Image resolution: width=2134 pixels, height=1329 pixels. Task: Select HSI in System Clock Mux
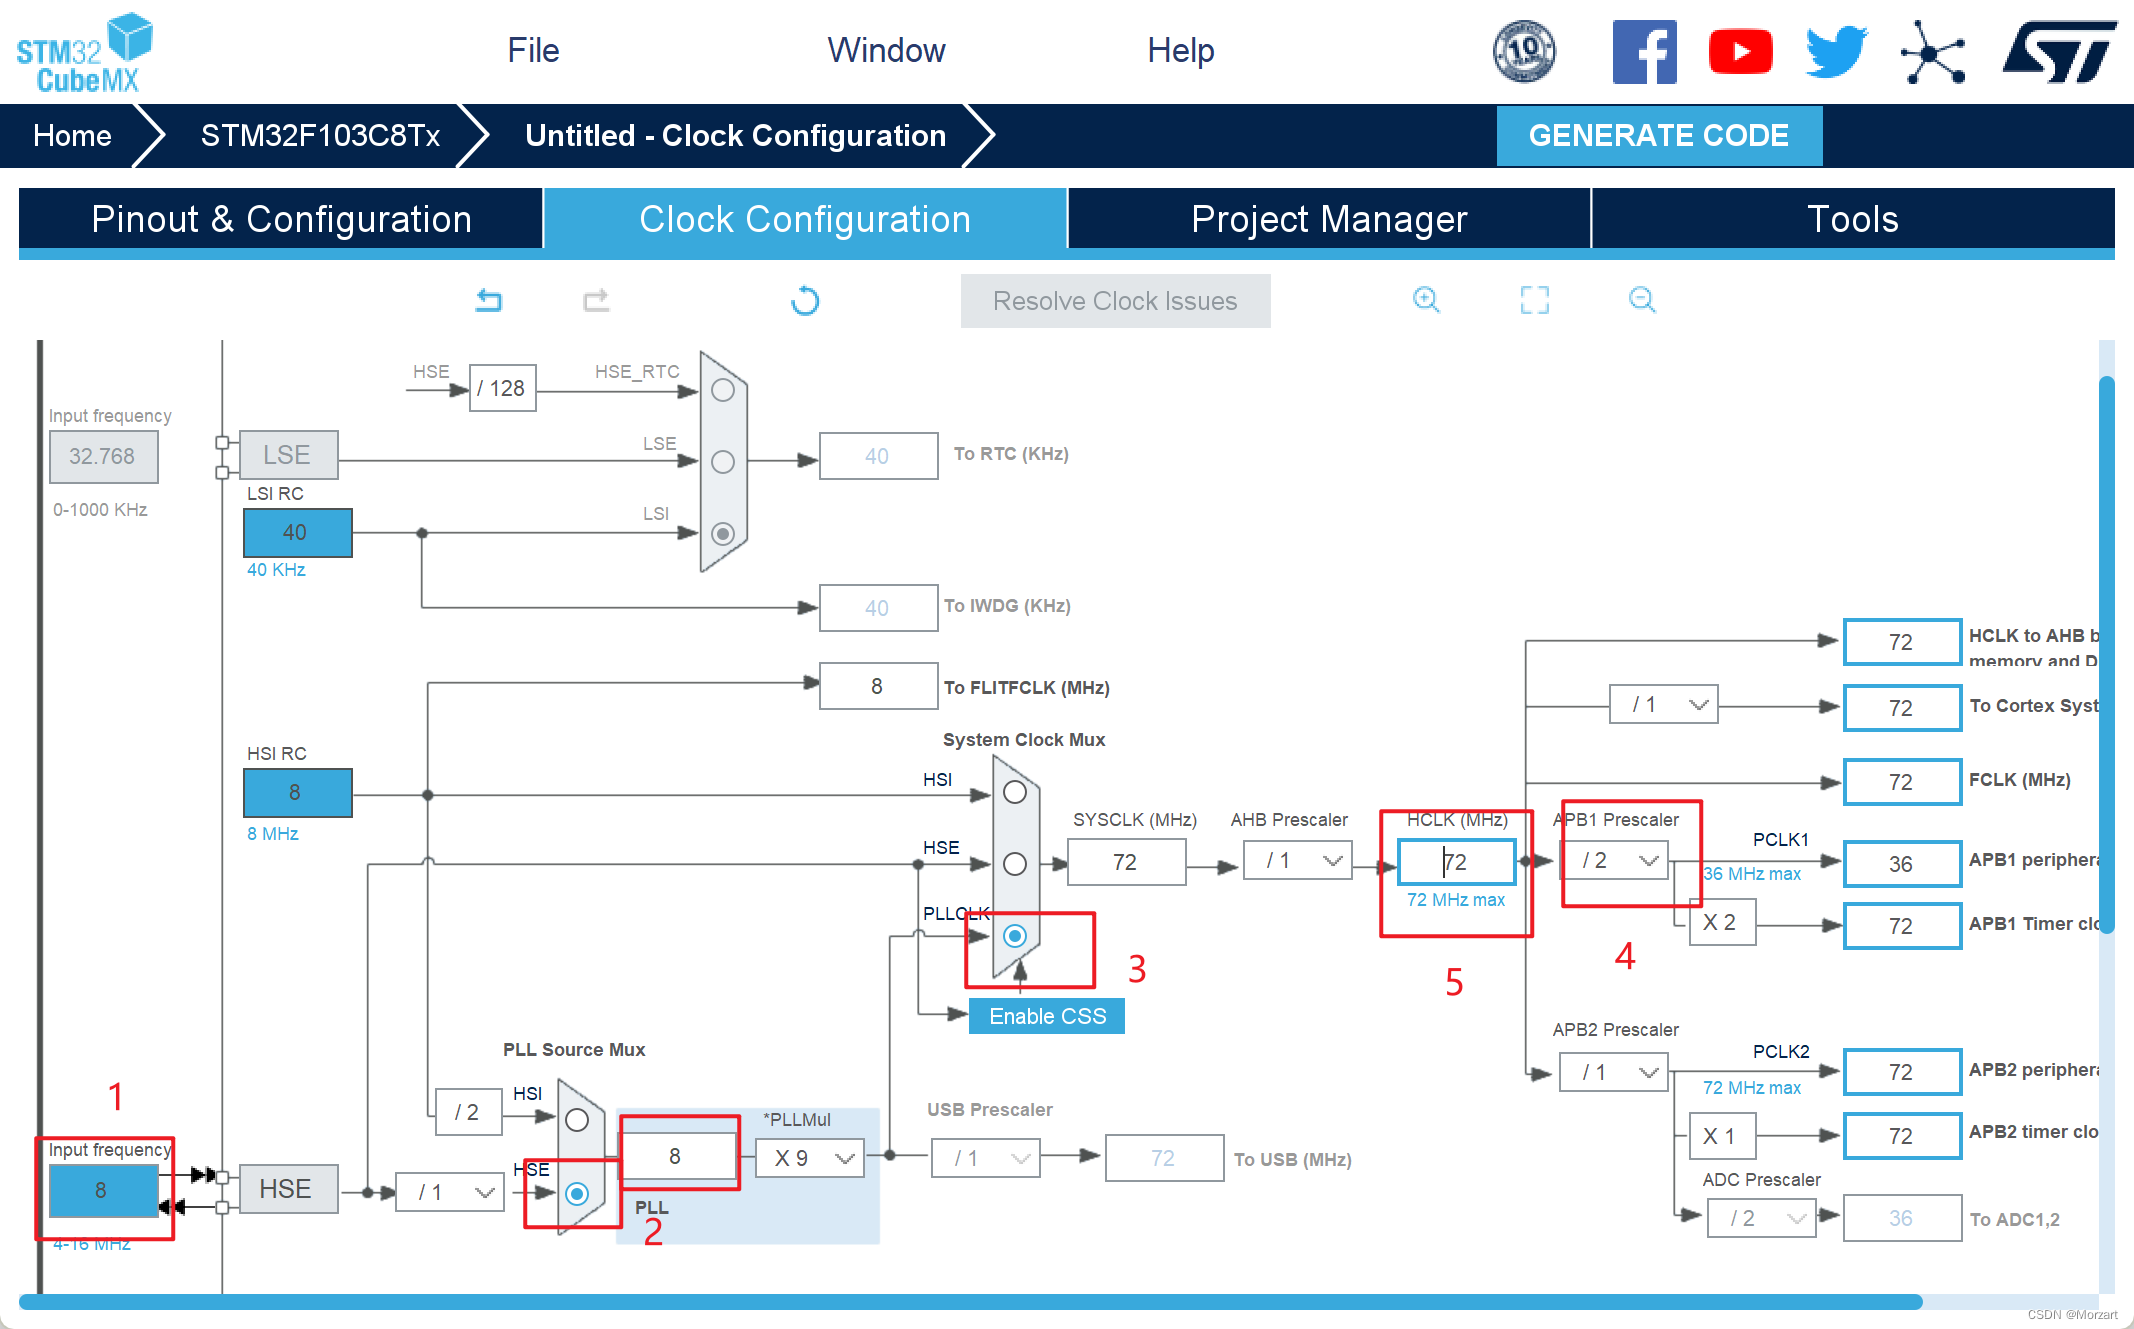1015,793
